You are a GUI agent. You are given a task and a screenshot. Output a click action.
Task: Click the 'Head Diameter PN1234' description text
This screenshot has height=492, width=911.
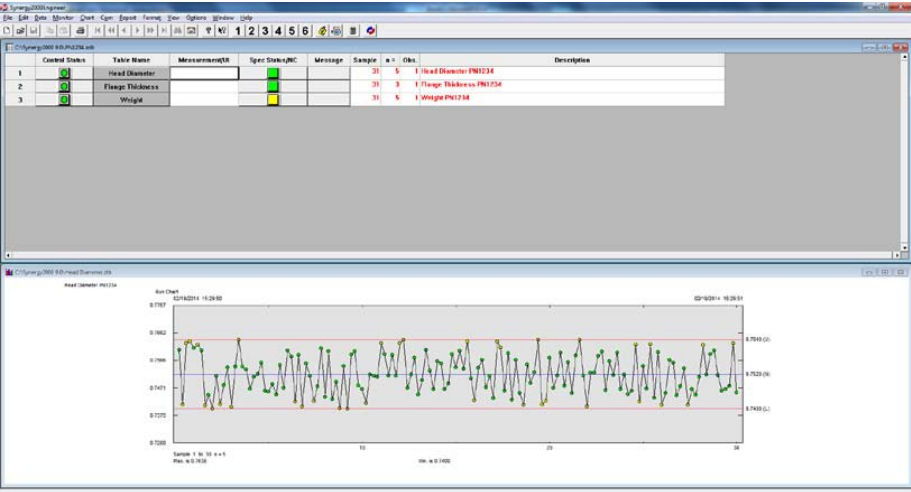(457, 71)
